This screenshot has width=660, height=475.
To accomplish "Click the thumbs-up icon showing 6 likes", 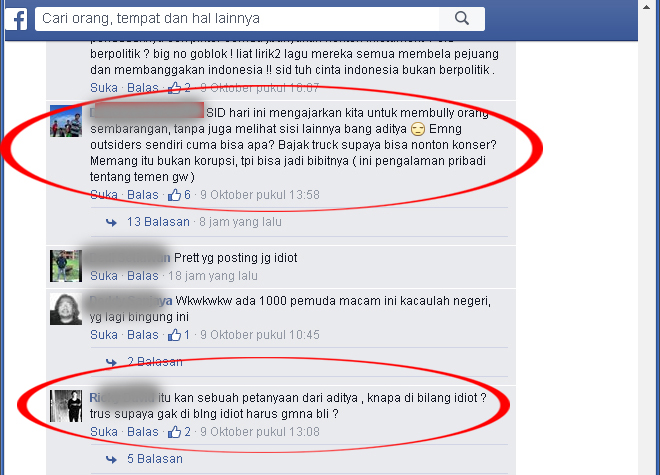I will coord(174,195).
